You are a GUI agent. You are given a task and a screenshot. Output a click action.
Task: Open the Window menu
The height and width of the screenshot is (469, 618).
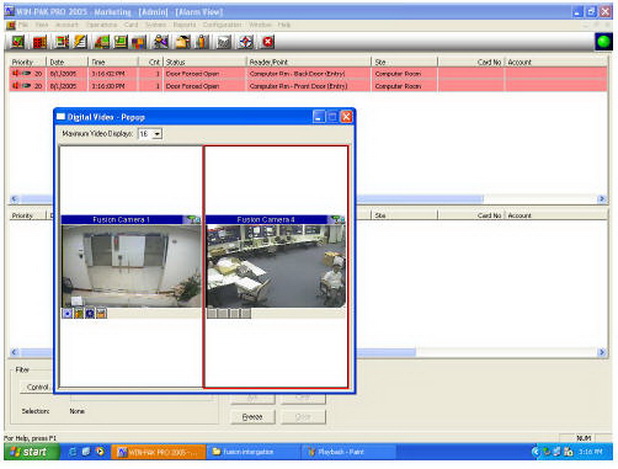coord(260,25)
